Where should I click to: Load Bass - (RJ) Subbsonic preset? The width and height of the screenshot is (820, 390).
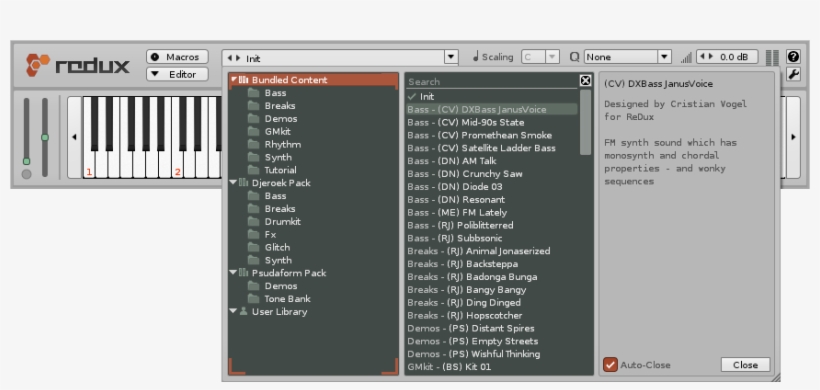(x=492, y=238)
